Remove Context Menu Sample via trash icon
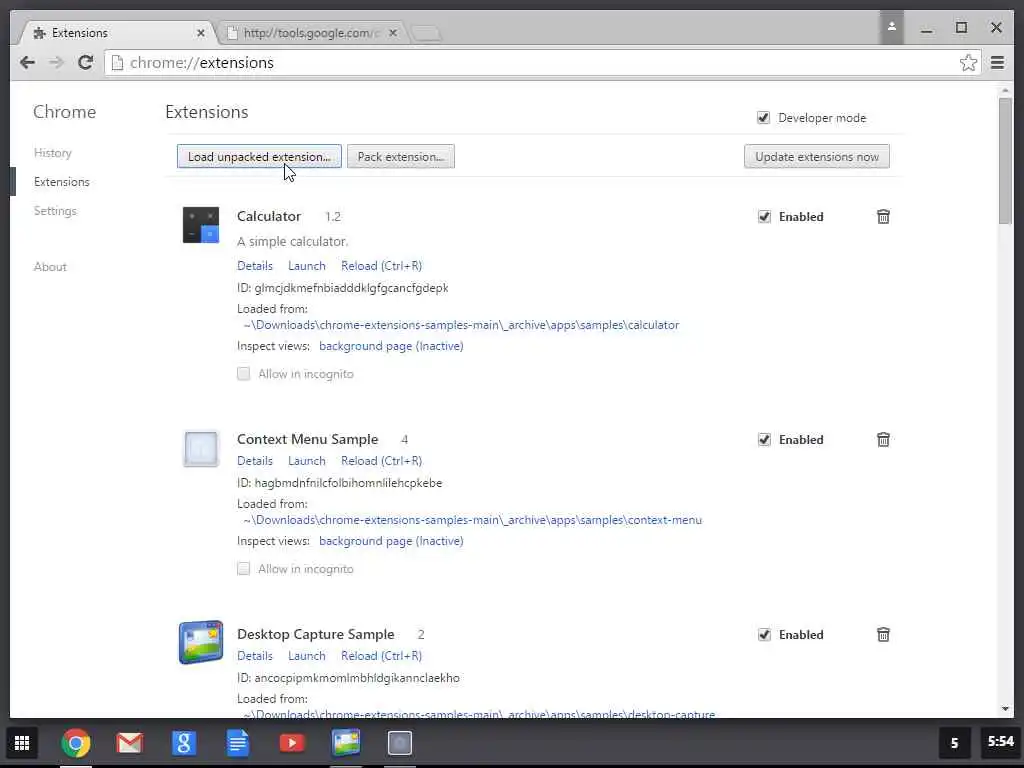The width and height of the screenshot is (1024, 768). point(883,440)
